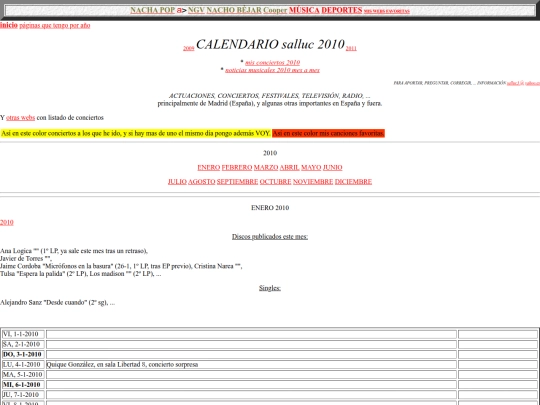
Task: Go to the NACHO BÉJAR page
Action: coord(234,10)
